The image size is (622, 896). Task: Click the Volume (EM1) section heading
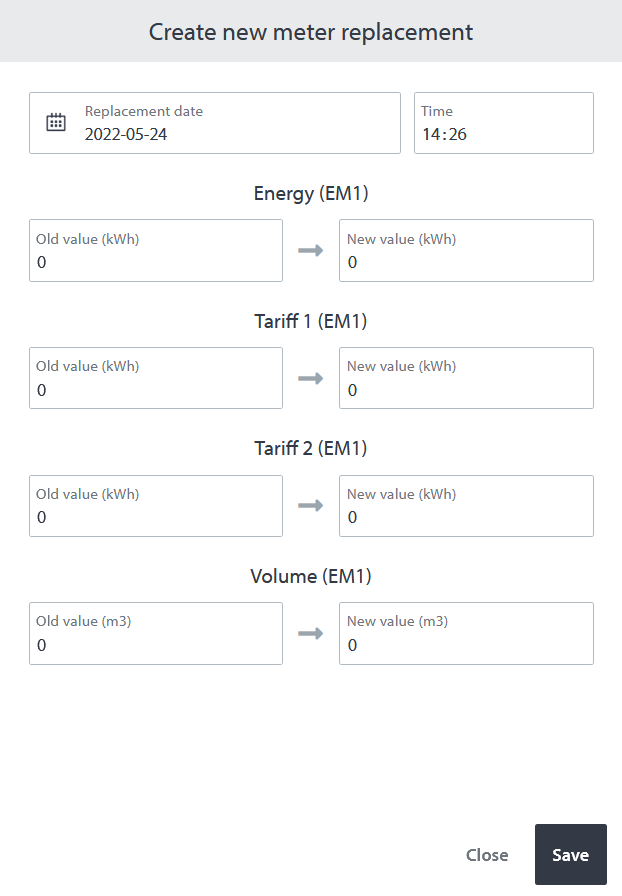pos(311,576)
